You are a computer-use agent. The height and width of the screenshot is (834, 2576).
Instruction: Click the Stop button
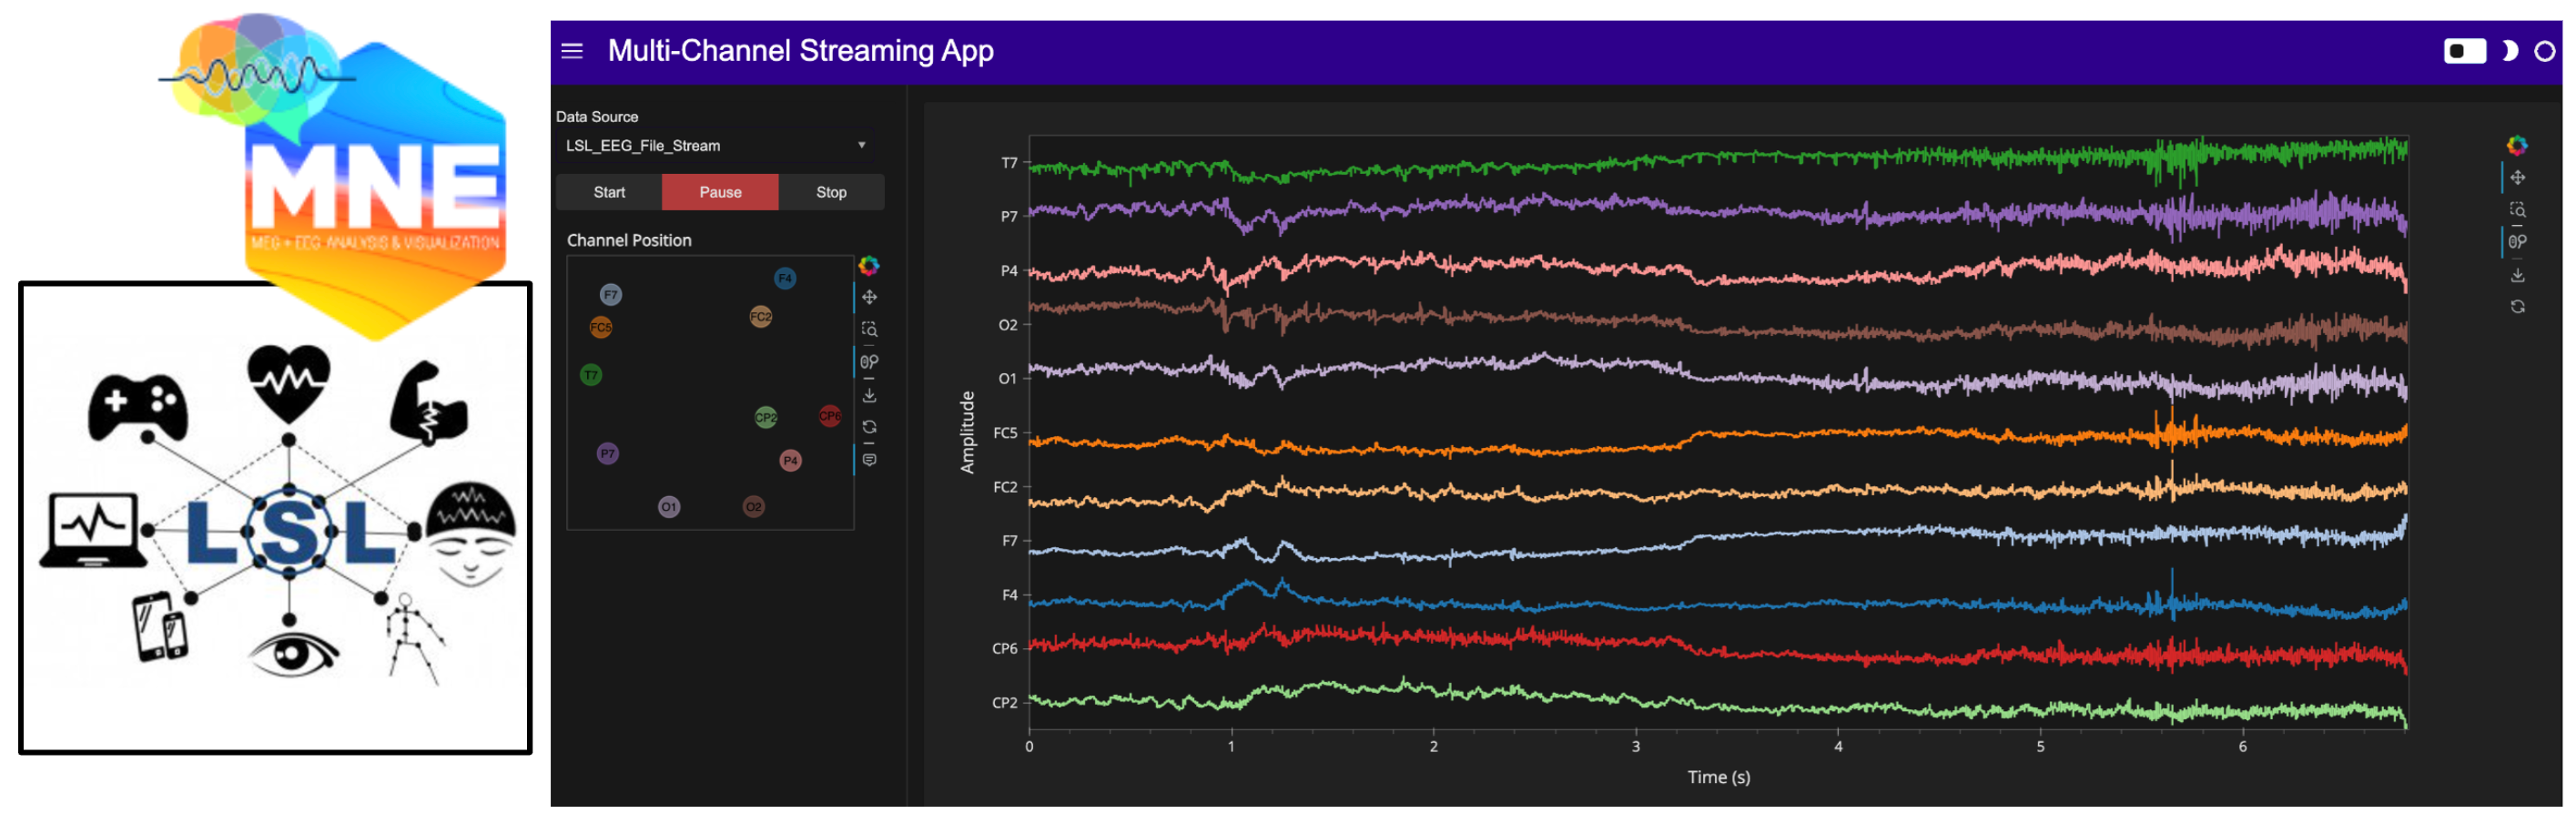tap(831, 192)
